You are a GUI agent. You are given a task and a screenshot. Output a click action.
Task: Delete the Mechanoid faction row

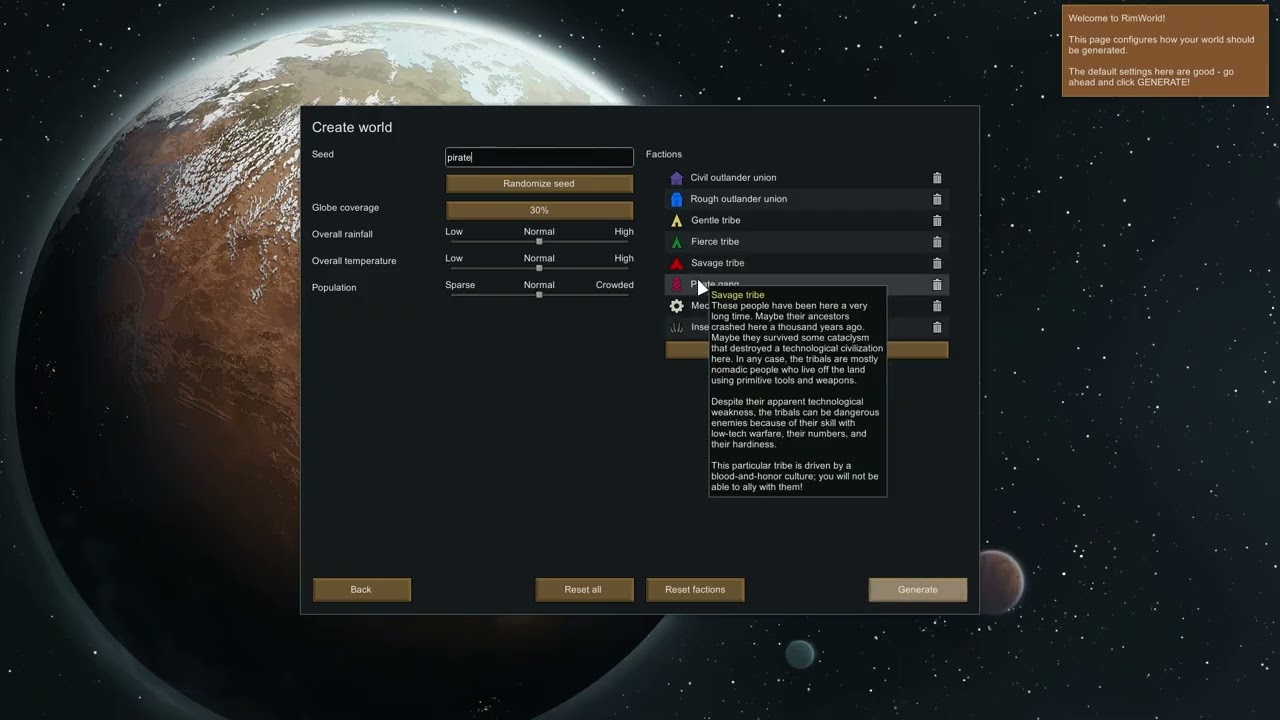(x=937, y=306)
